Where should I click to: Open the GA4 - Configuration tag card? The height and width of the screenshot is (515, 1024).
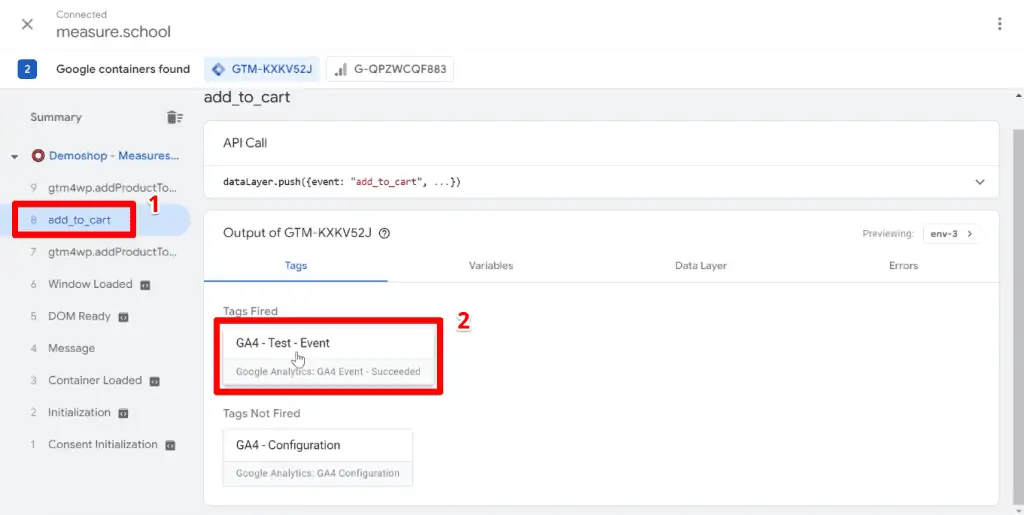[x=317, y=457]
